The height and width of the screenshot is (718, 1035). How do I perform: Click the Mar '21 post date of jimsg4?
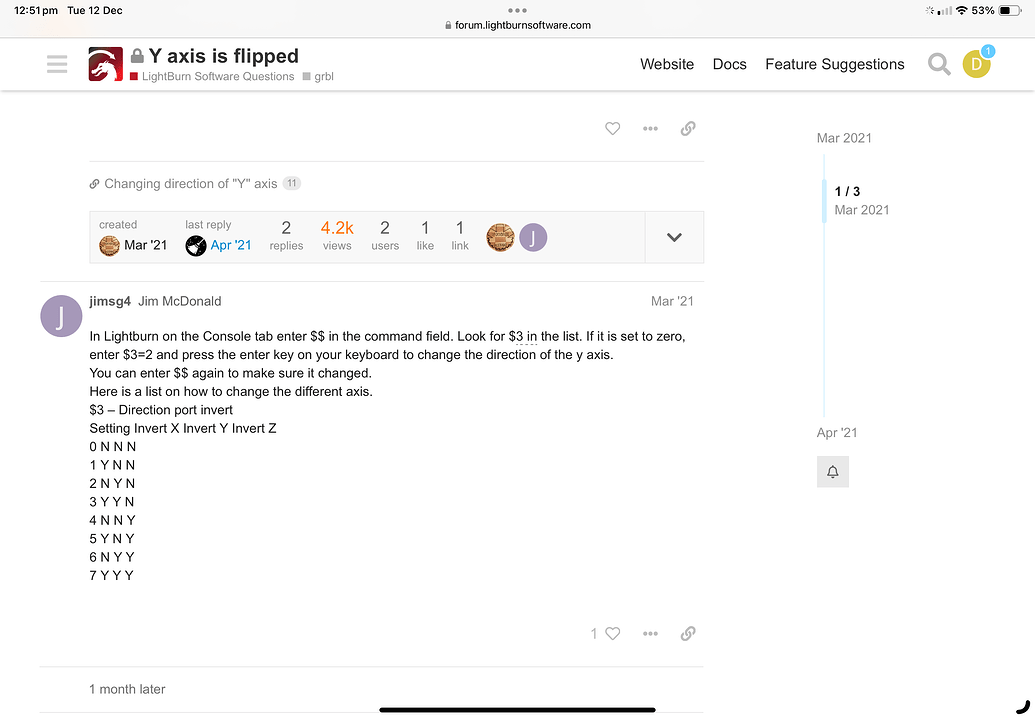(x=672, y=302)
